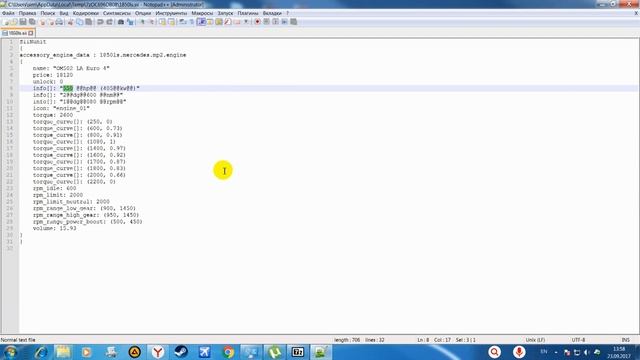Open the Макросы menu
640x360 pixels.
pyautogui.click(x=202, y=13)
